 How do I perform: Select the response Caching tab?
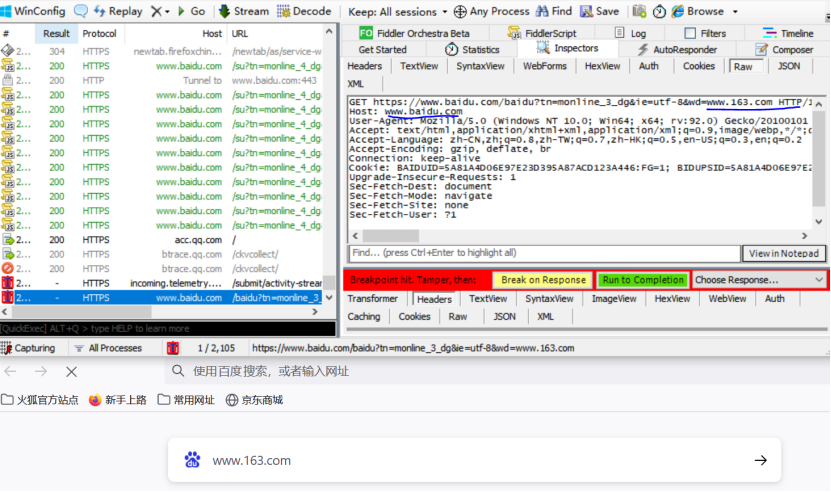coord(364,317)
